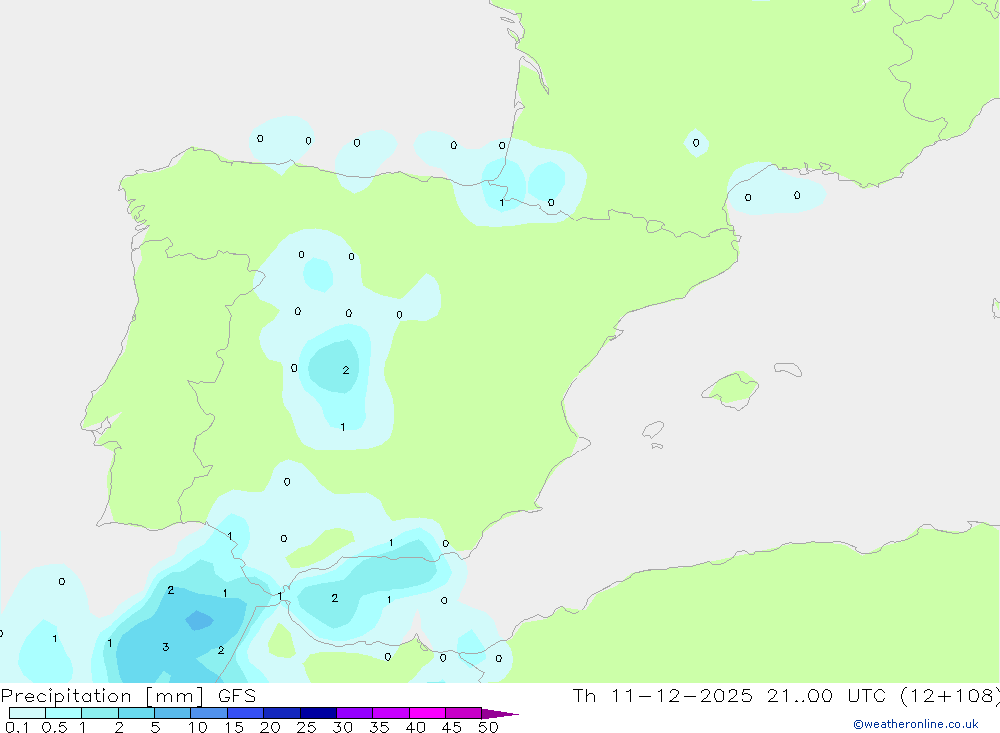The image size is (1000, 733).
Task: Click the legend label '20'
Action: pyautogui.click(x=270, y=727)
